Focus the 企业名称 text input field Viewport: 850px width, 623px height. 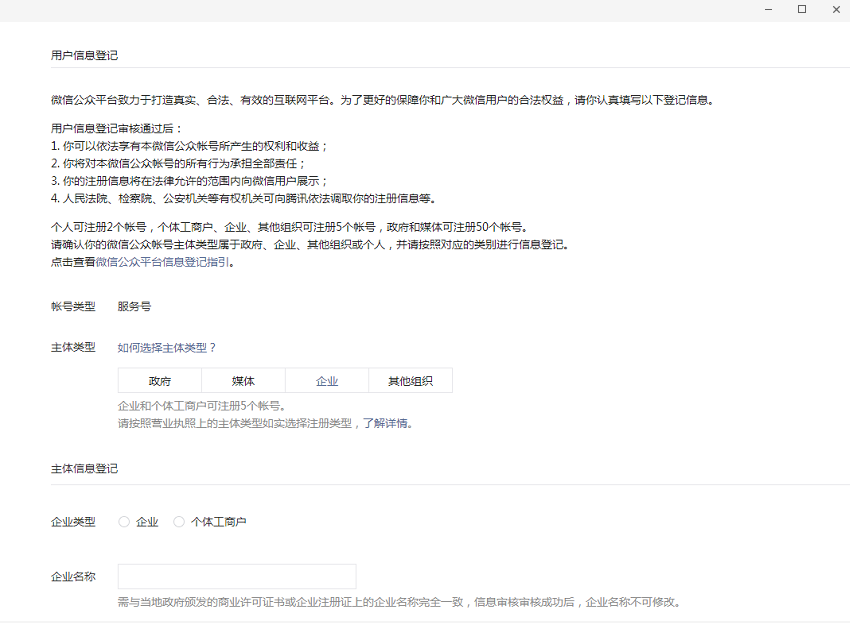(x=237, y=577)
